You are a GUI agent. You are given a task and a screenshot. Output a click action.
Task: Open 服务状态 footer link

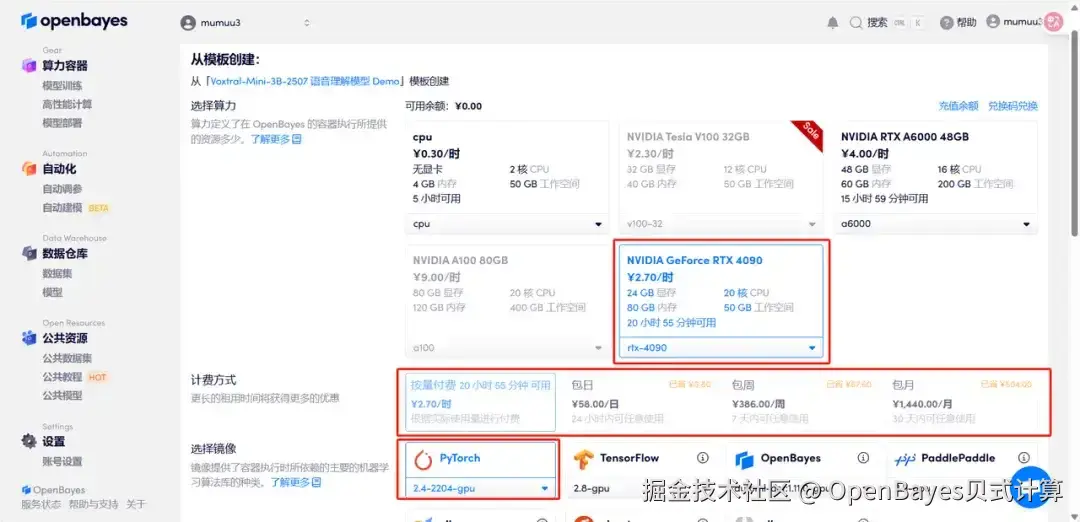pyautogui.click(x=41, y=504)
